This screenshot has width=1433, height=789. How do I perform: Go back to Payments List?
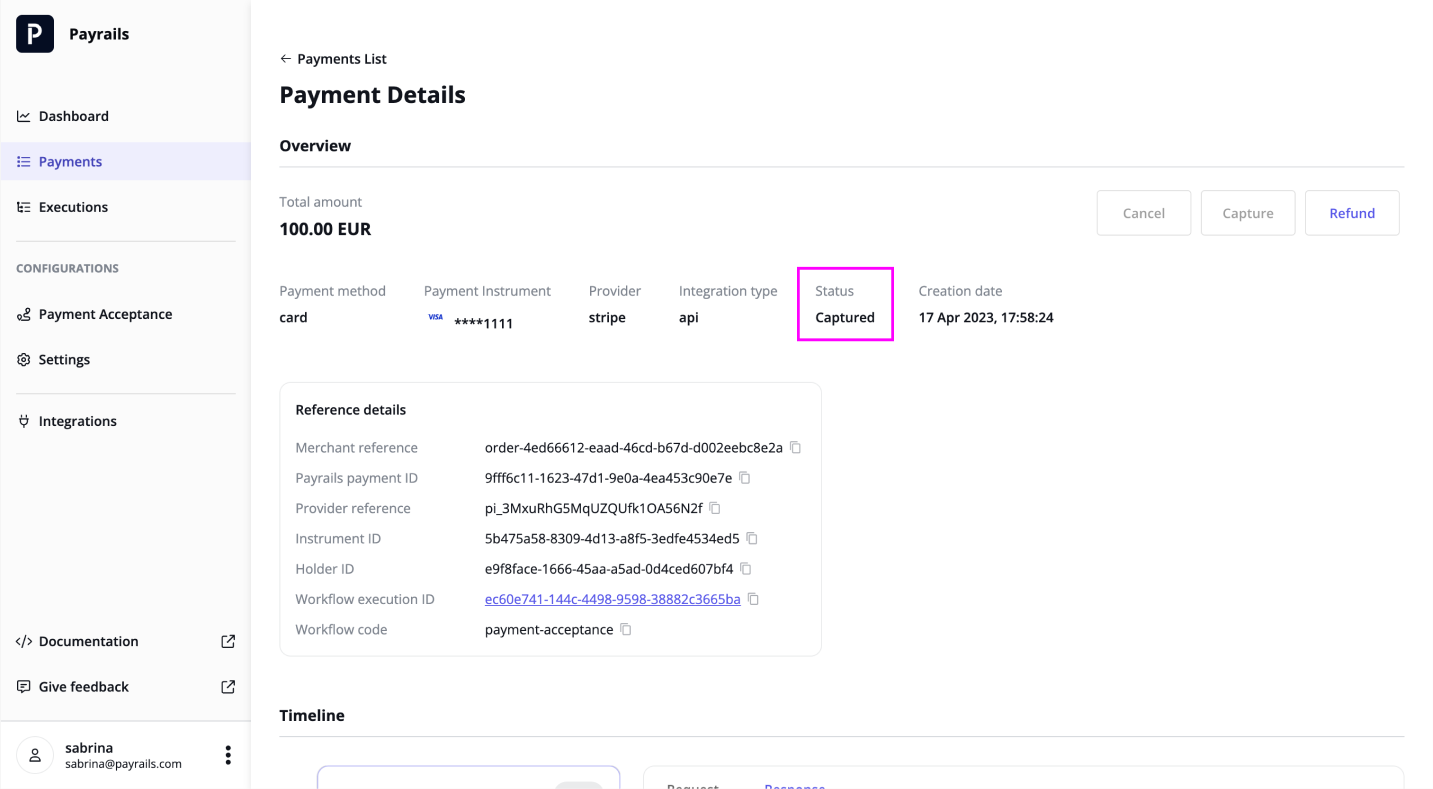[x=333, y=59]
